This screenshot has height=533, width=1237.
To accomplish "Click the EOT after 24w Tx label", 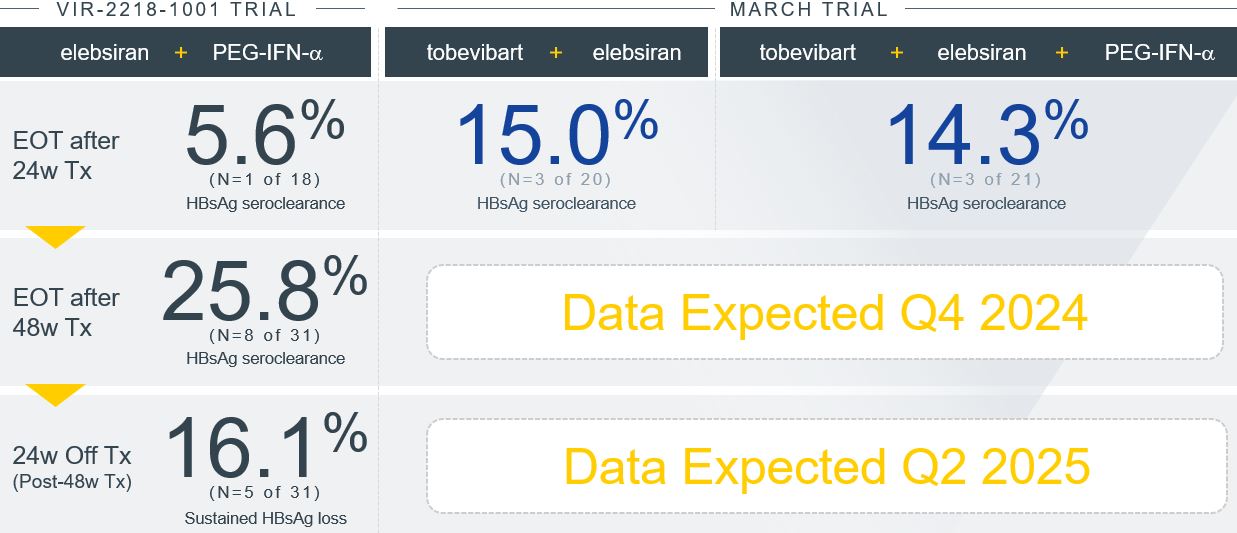I will click(66, 156).
